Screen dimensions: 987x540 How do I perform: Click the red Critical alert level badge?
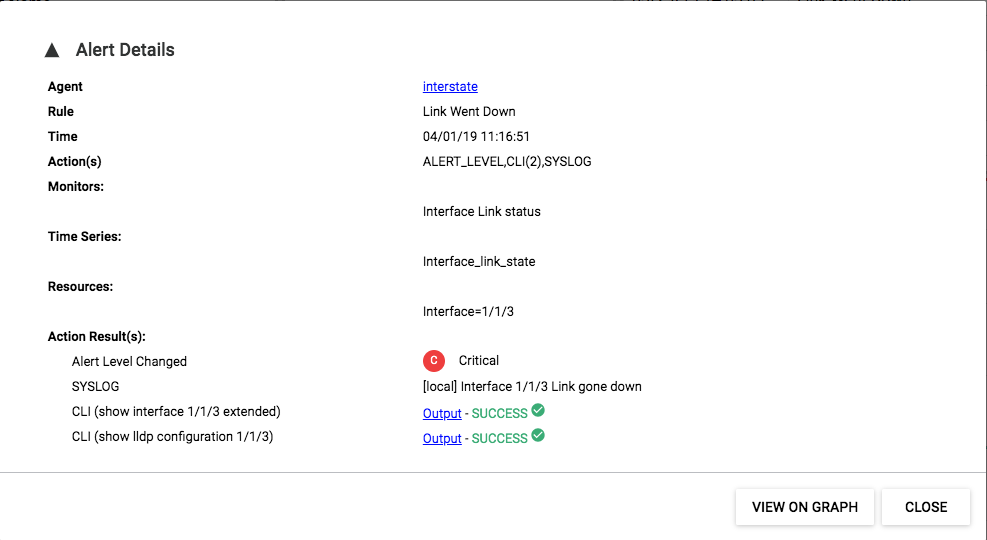[x=434, y=361]
